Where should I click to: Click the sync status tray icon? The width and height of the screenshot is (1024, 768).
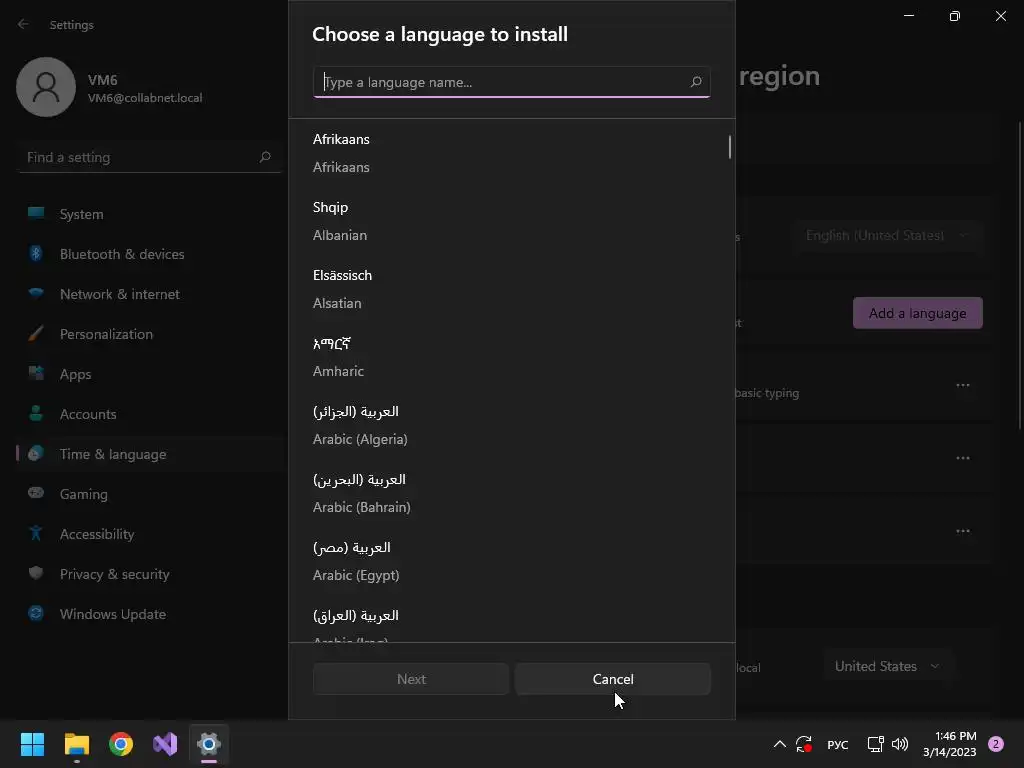click(x=804, y=744)
